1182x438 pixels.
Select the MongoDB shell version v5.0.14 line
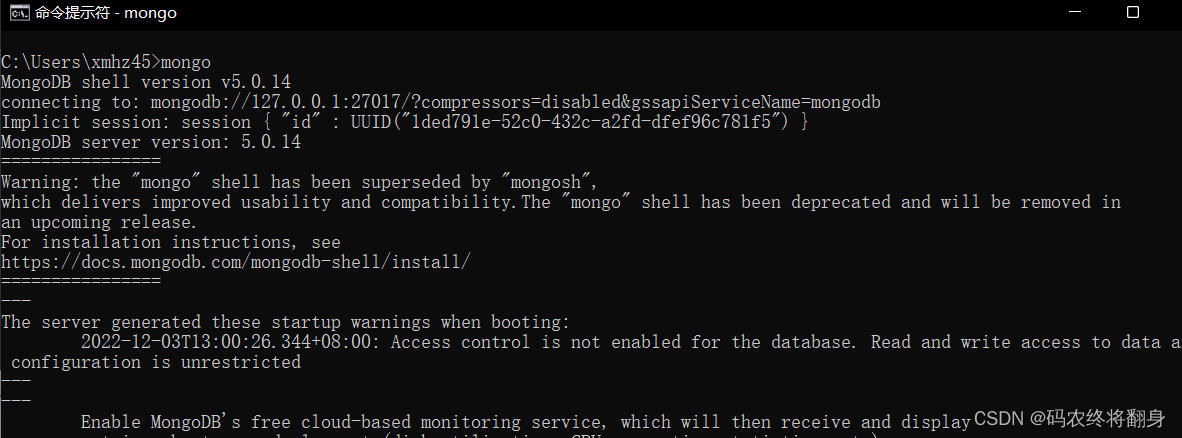(x=145, y=81)
